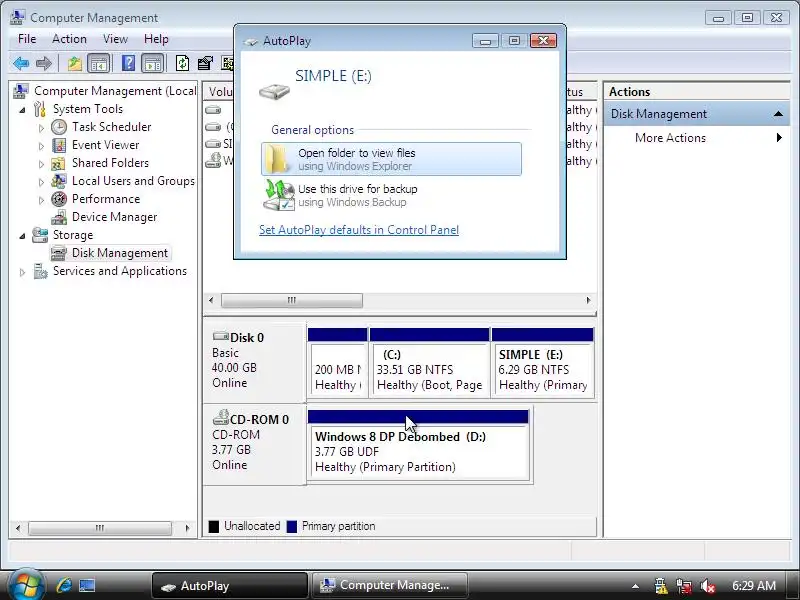Click the blue Primary partition legend swatch
800x600 pixels.
point(292,527)
